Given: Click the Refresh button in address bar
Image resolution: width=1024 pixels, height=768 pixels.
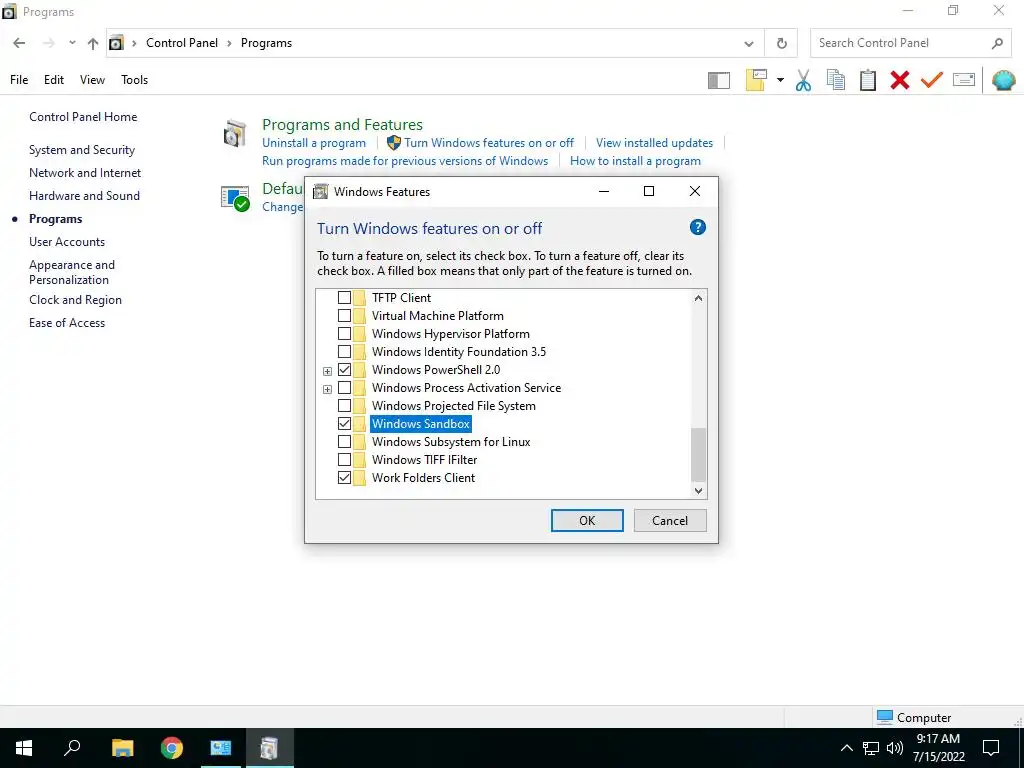Looking at the screenshot, I should [x=782, y=43].
